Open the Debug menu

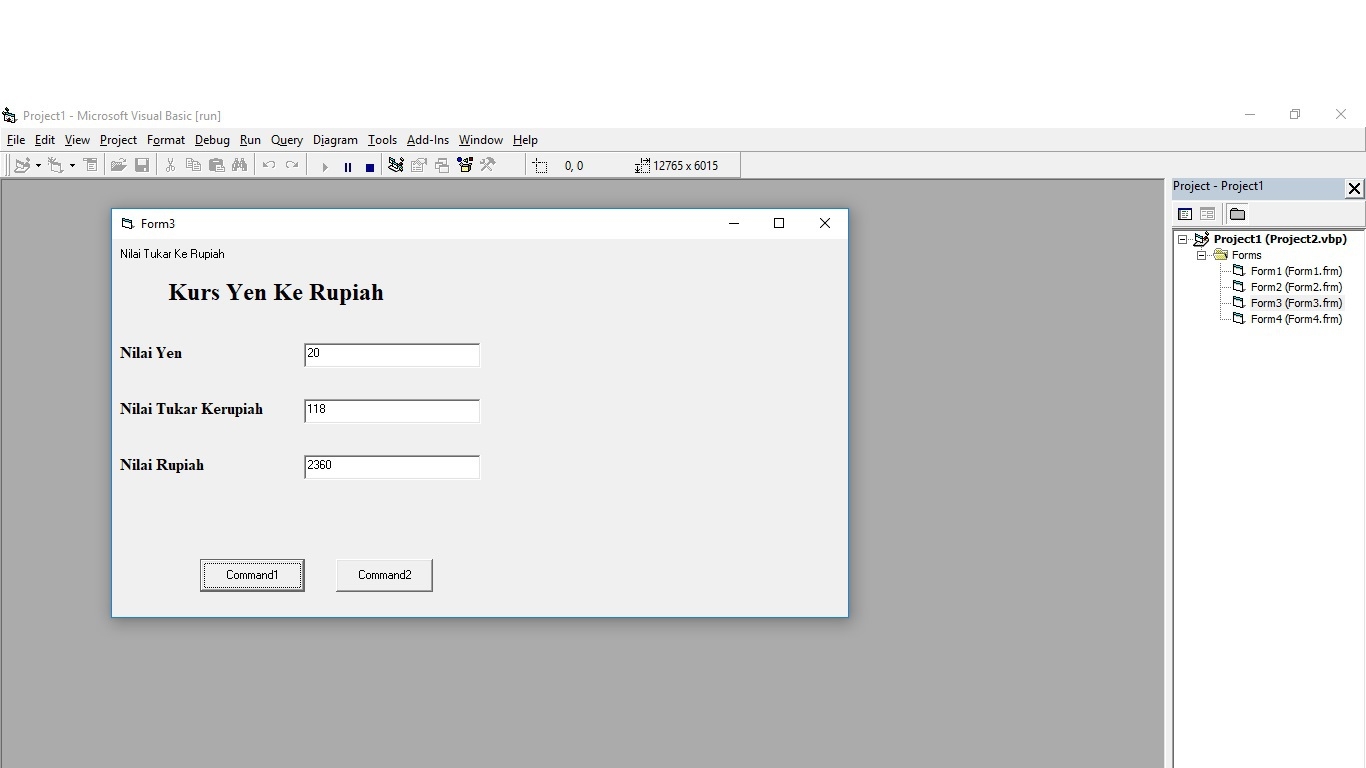(211, 140)
